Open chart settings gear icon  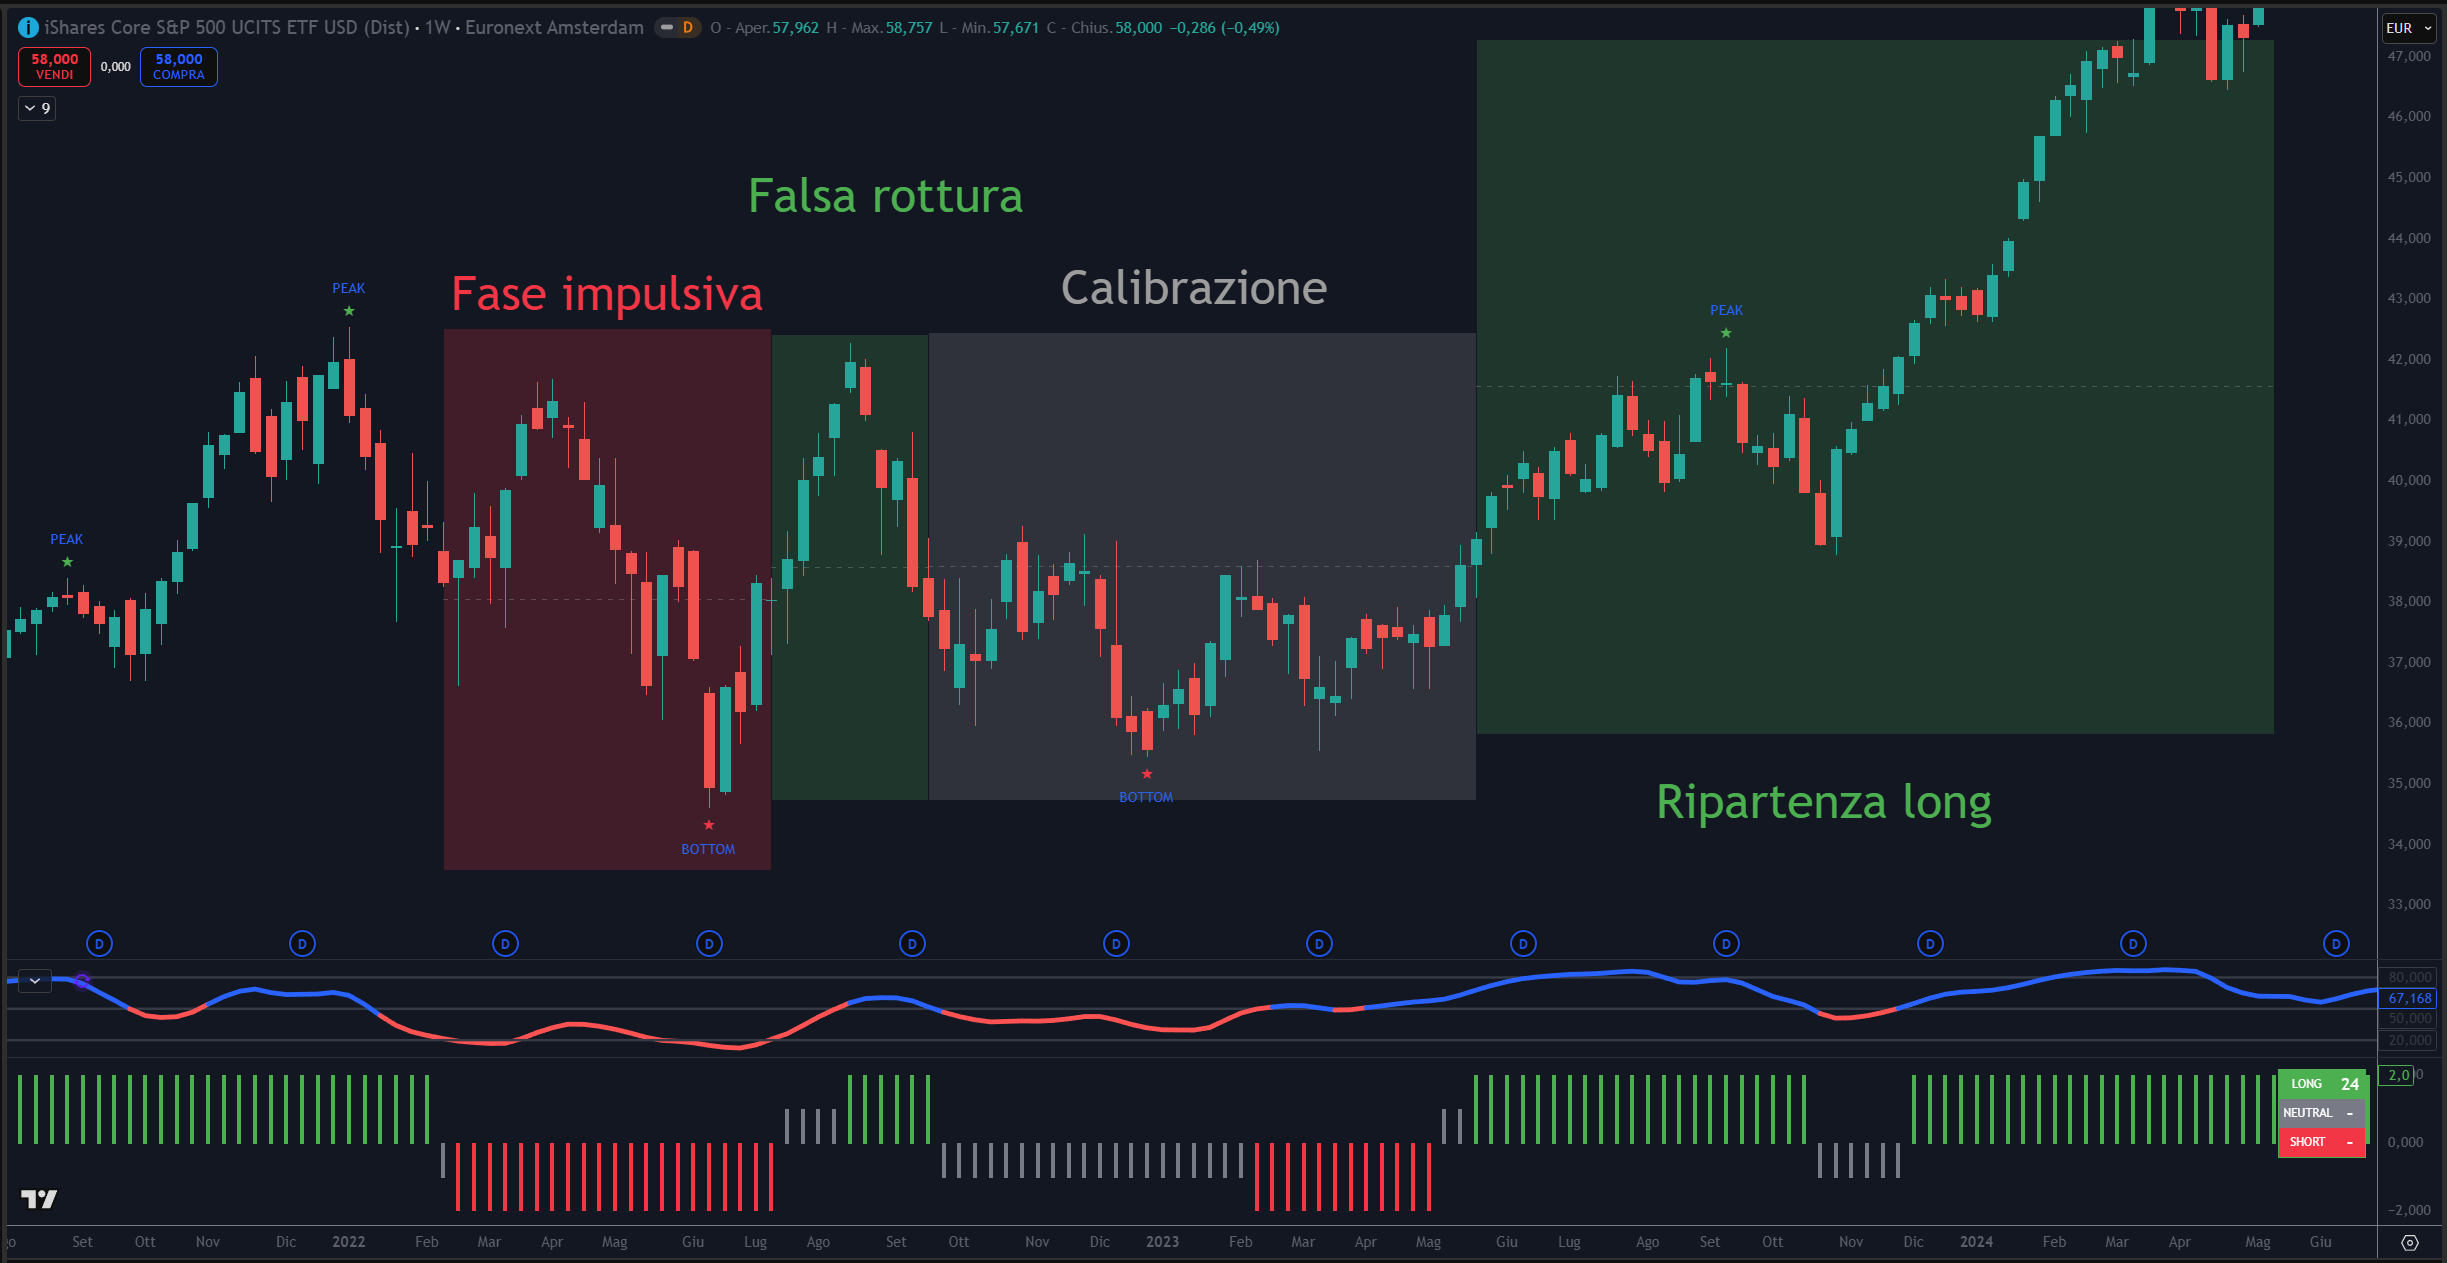coord(2409,1242)
